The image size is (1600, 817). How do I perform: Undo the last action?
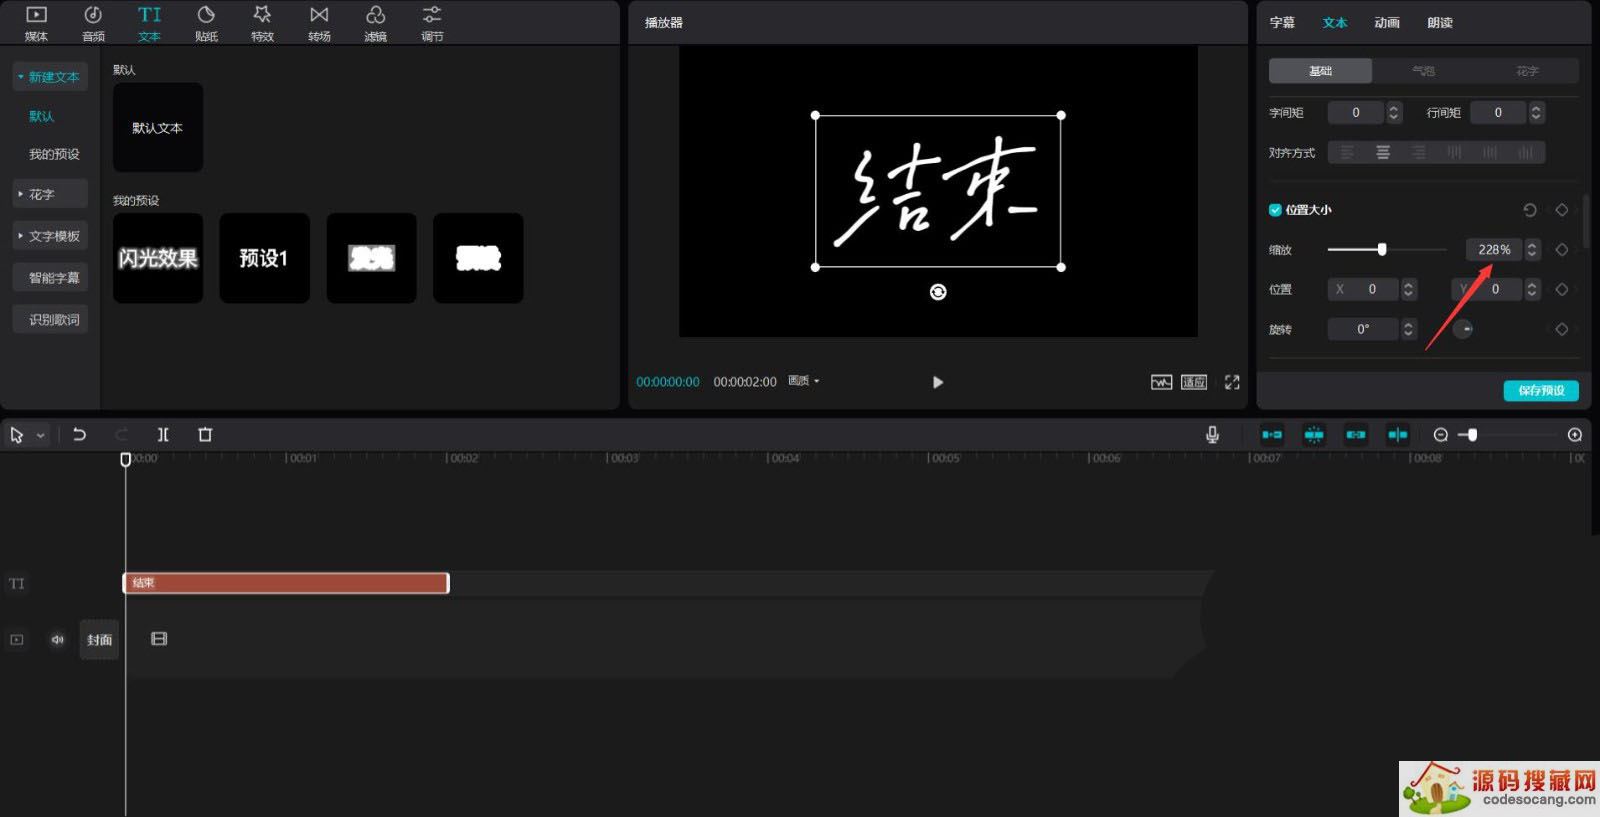pos(79,435)
